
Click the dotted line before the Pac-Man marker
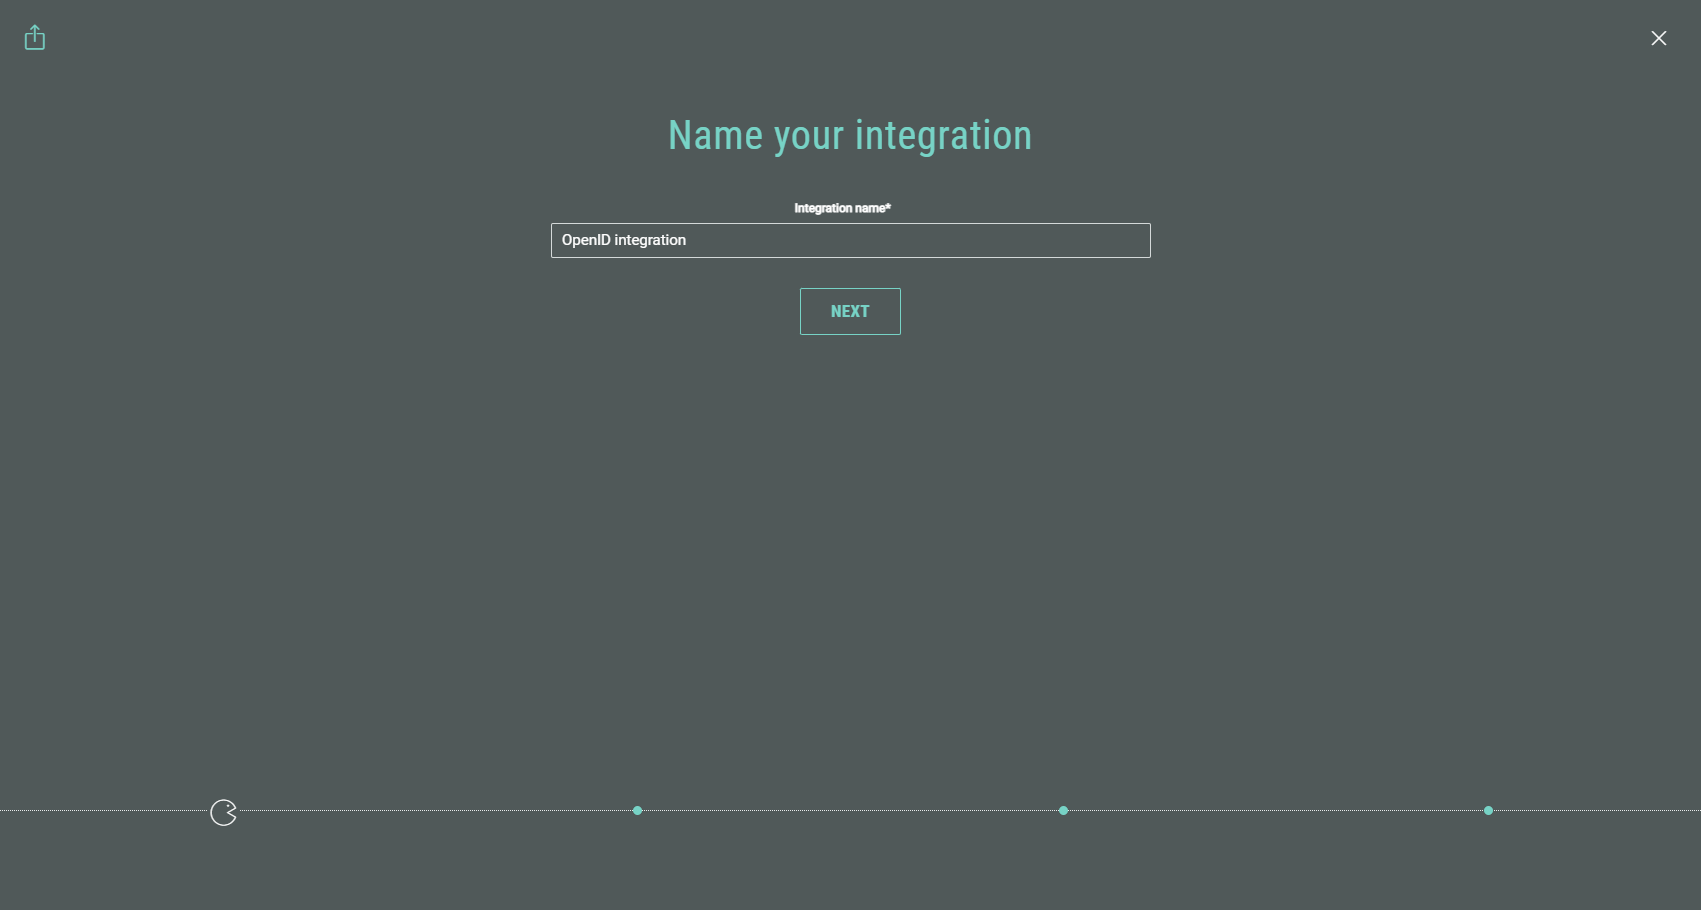(100, 810)
